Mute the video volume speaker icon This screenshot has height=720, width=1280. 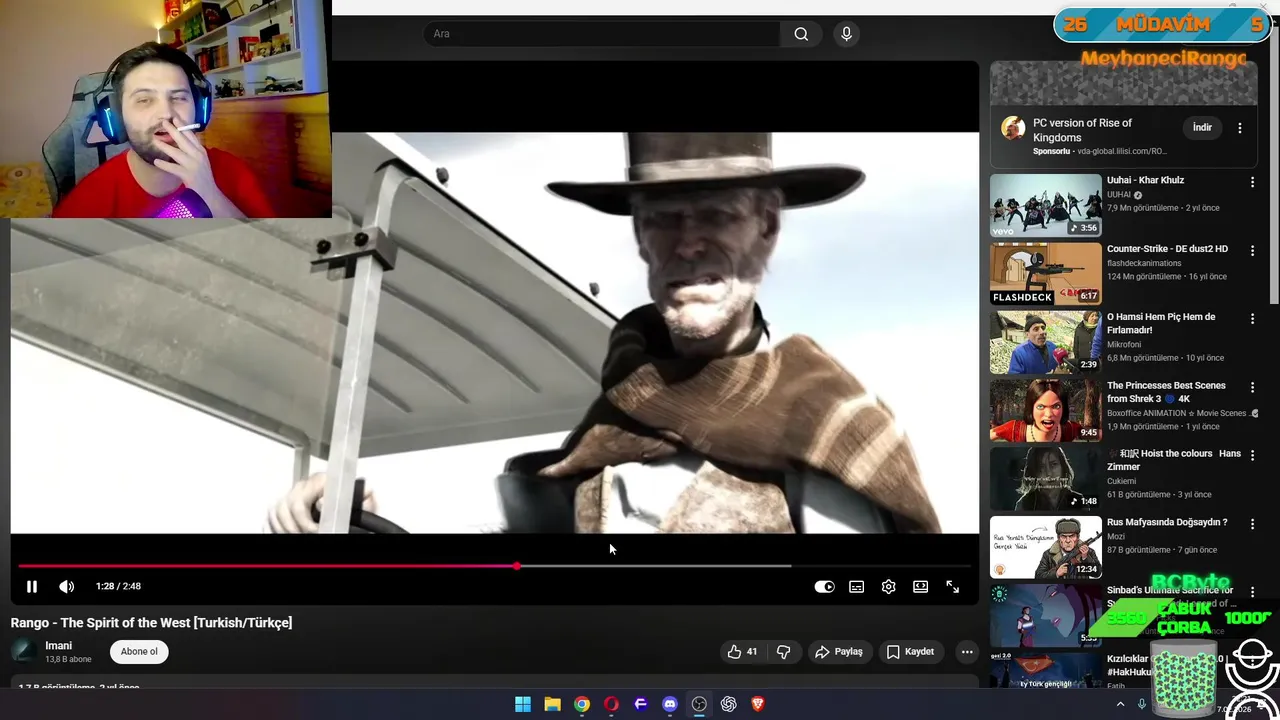tap(66, 587)
